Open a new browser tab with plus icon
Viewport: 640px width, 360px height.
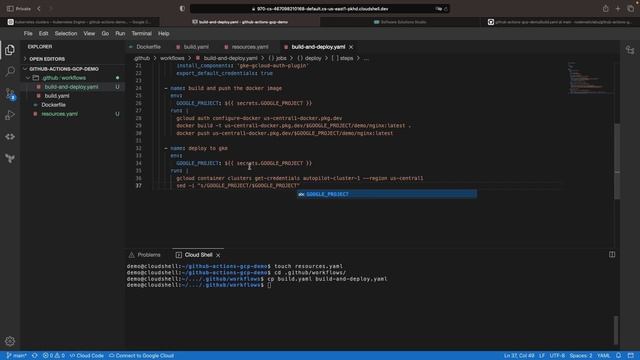tap(618, 9)
